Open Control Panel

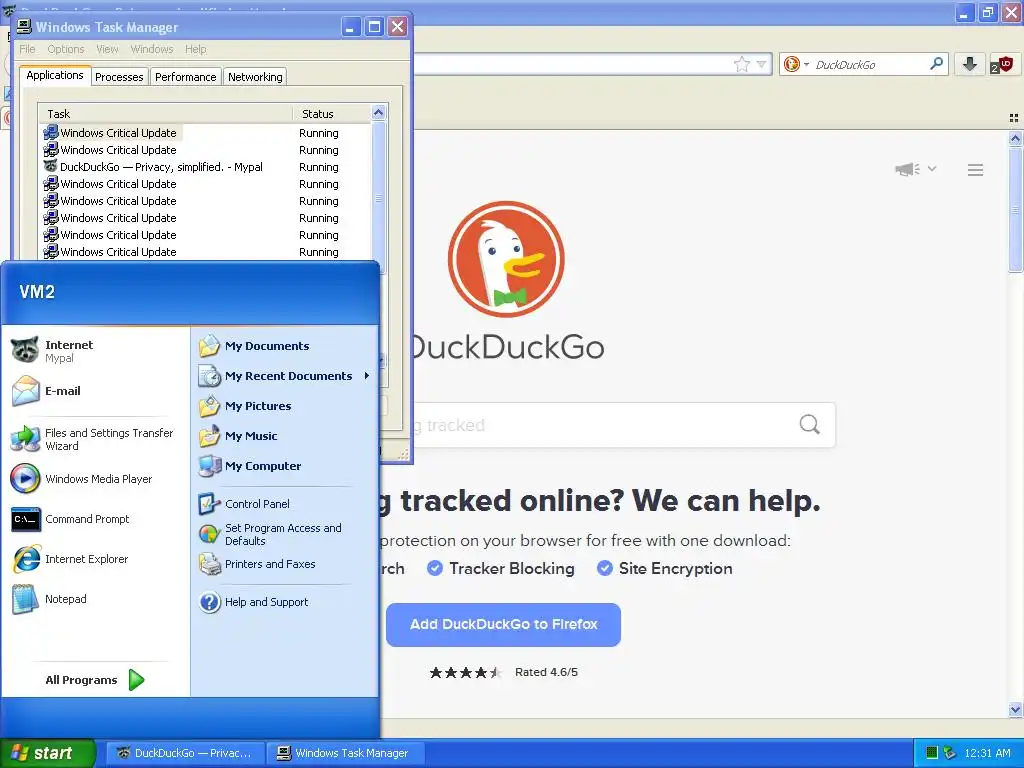(245, 504)
